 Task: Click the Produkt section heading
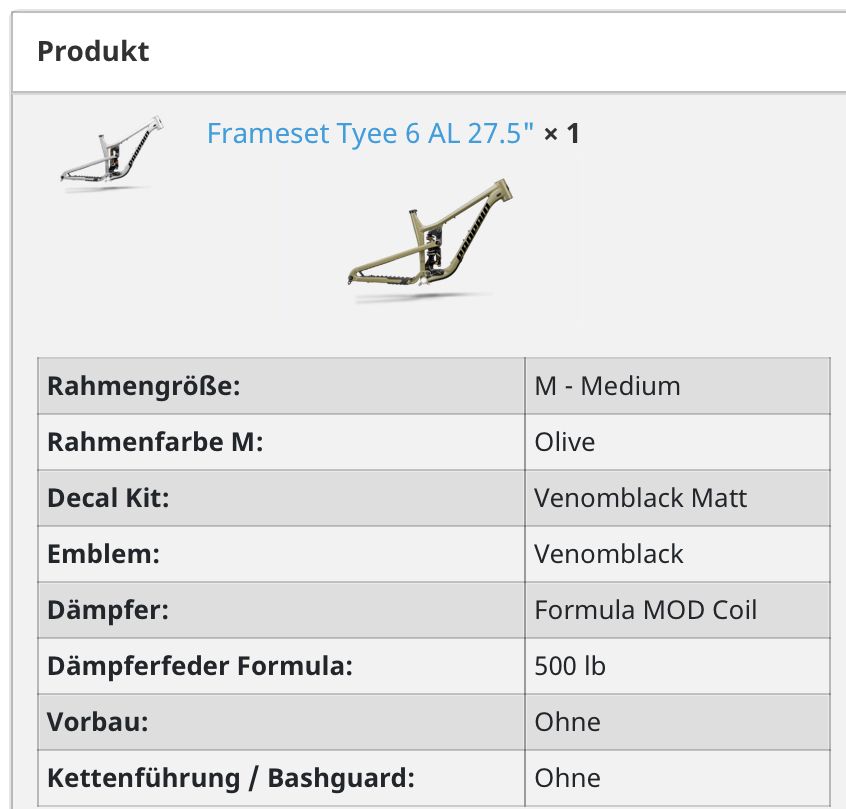point(93,51)
